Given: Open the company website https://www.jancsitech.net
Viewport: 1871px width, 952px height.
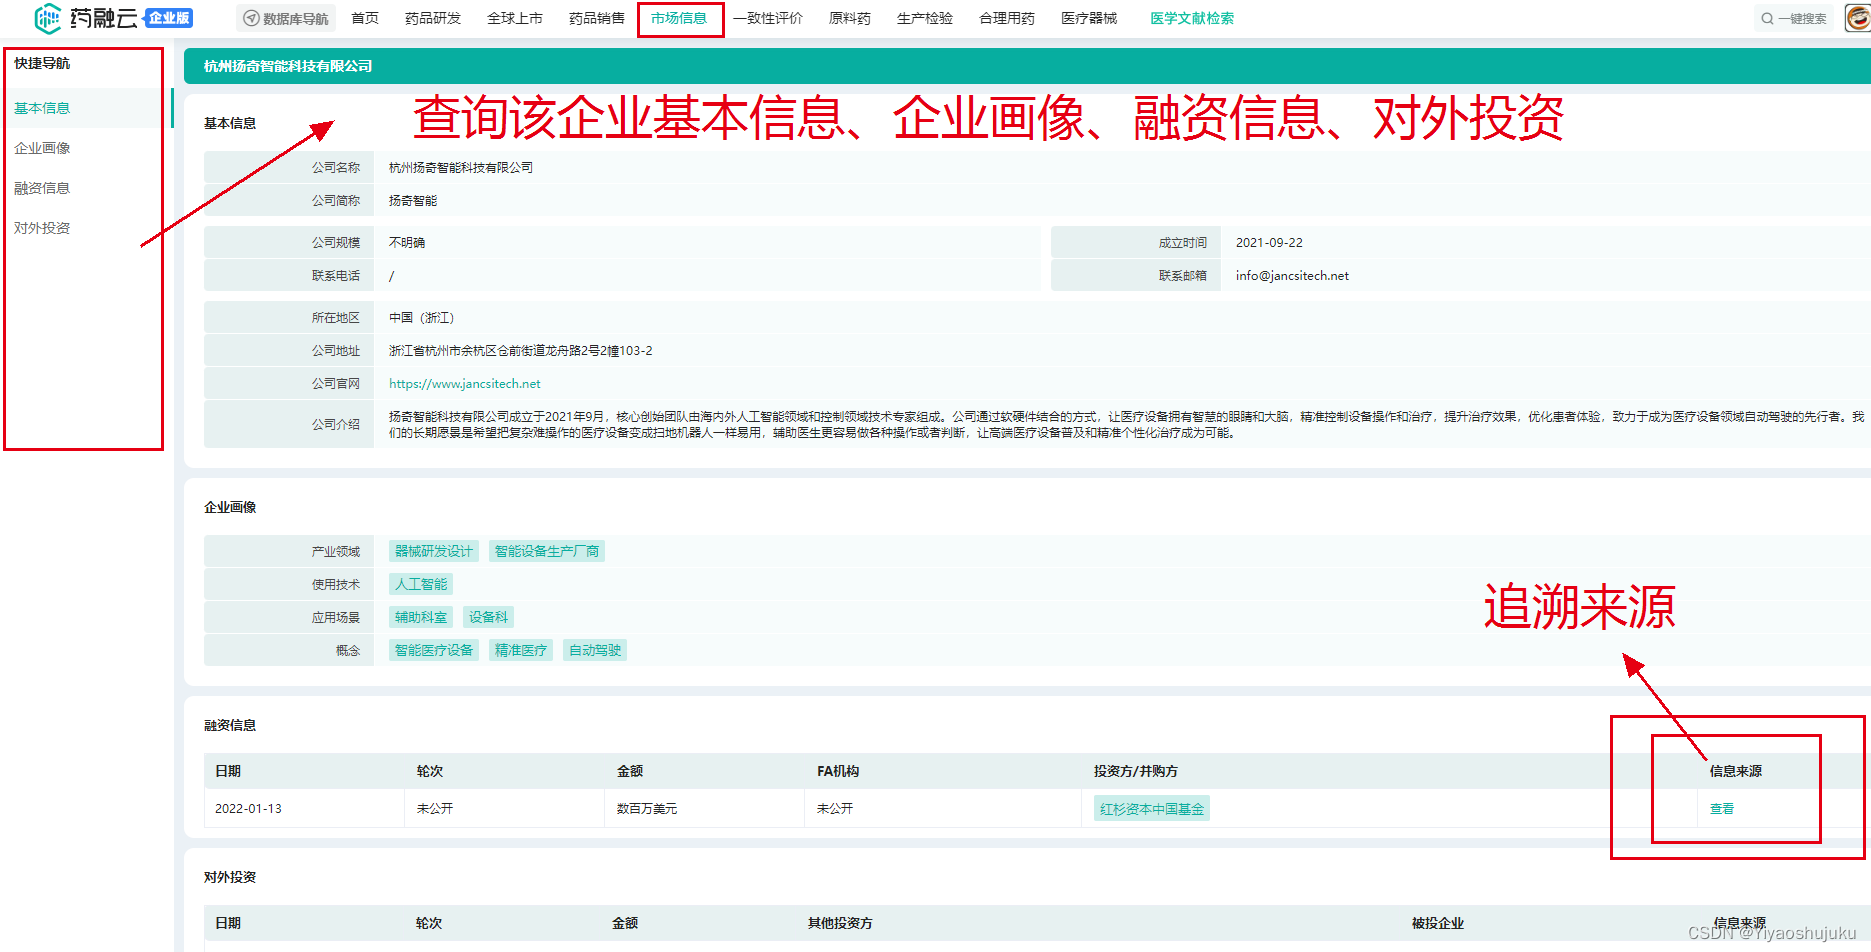Looking at the screenshot, I should pyautogui.click(x=465, y=384).
